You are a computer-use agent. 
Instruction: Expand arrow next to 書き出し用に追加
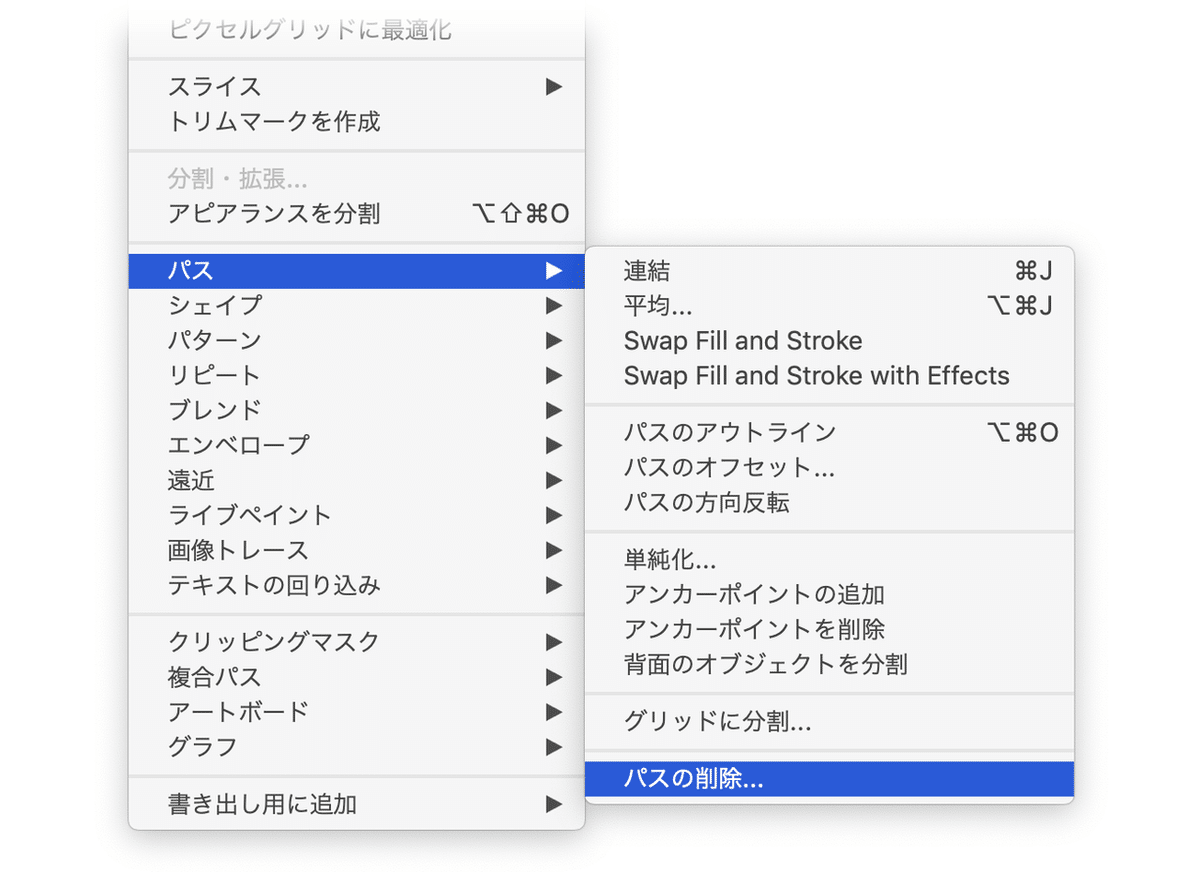553,804
